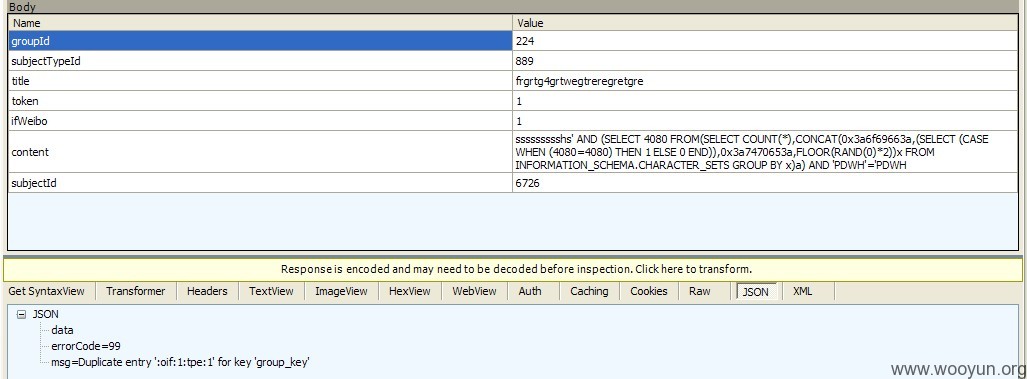The height and width of the screenshot is (379, 1027).
Task: Switch to the Get SyntaxView tab
Action: 47,291
